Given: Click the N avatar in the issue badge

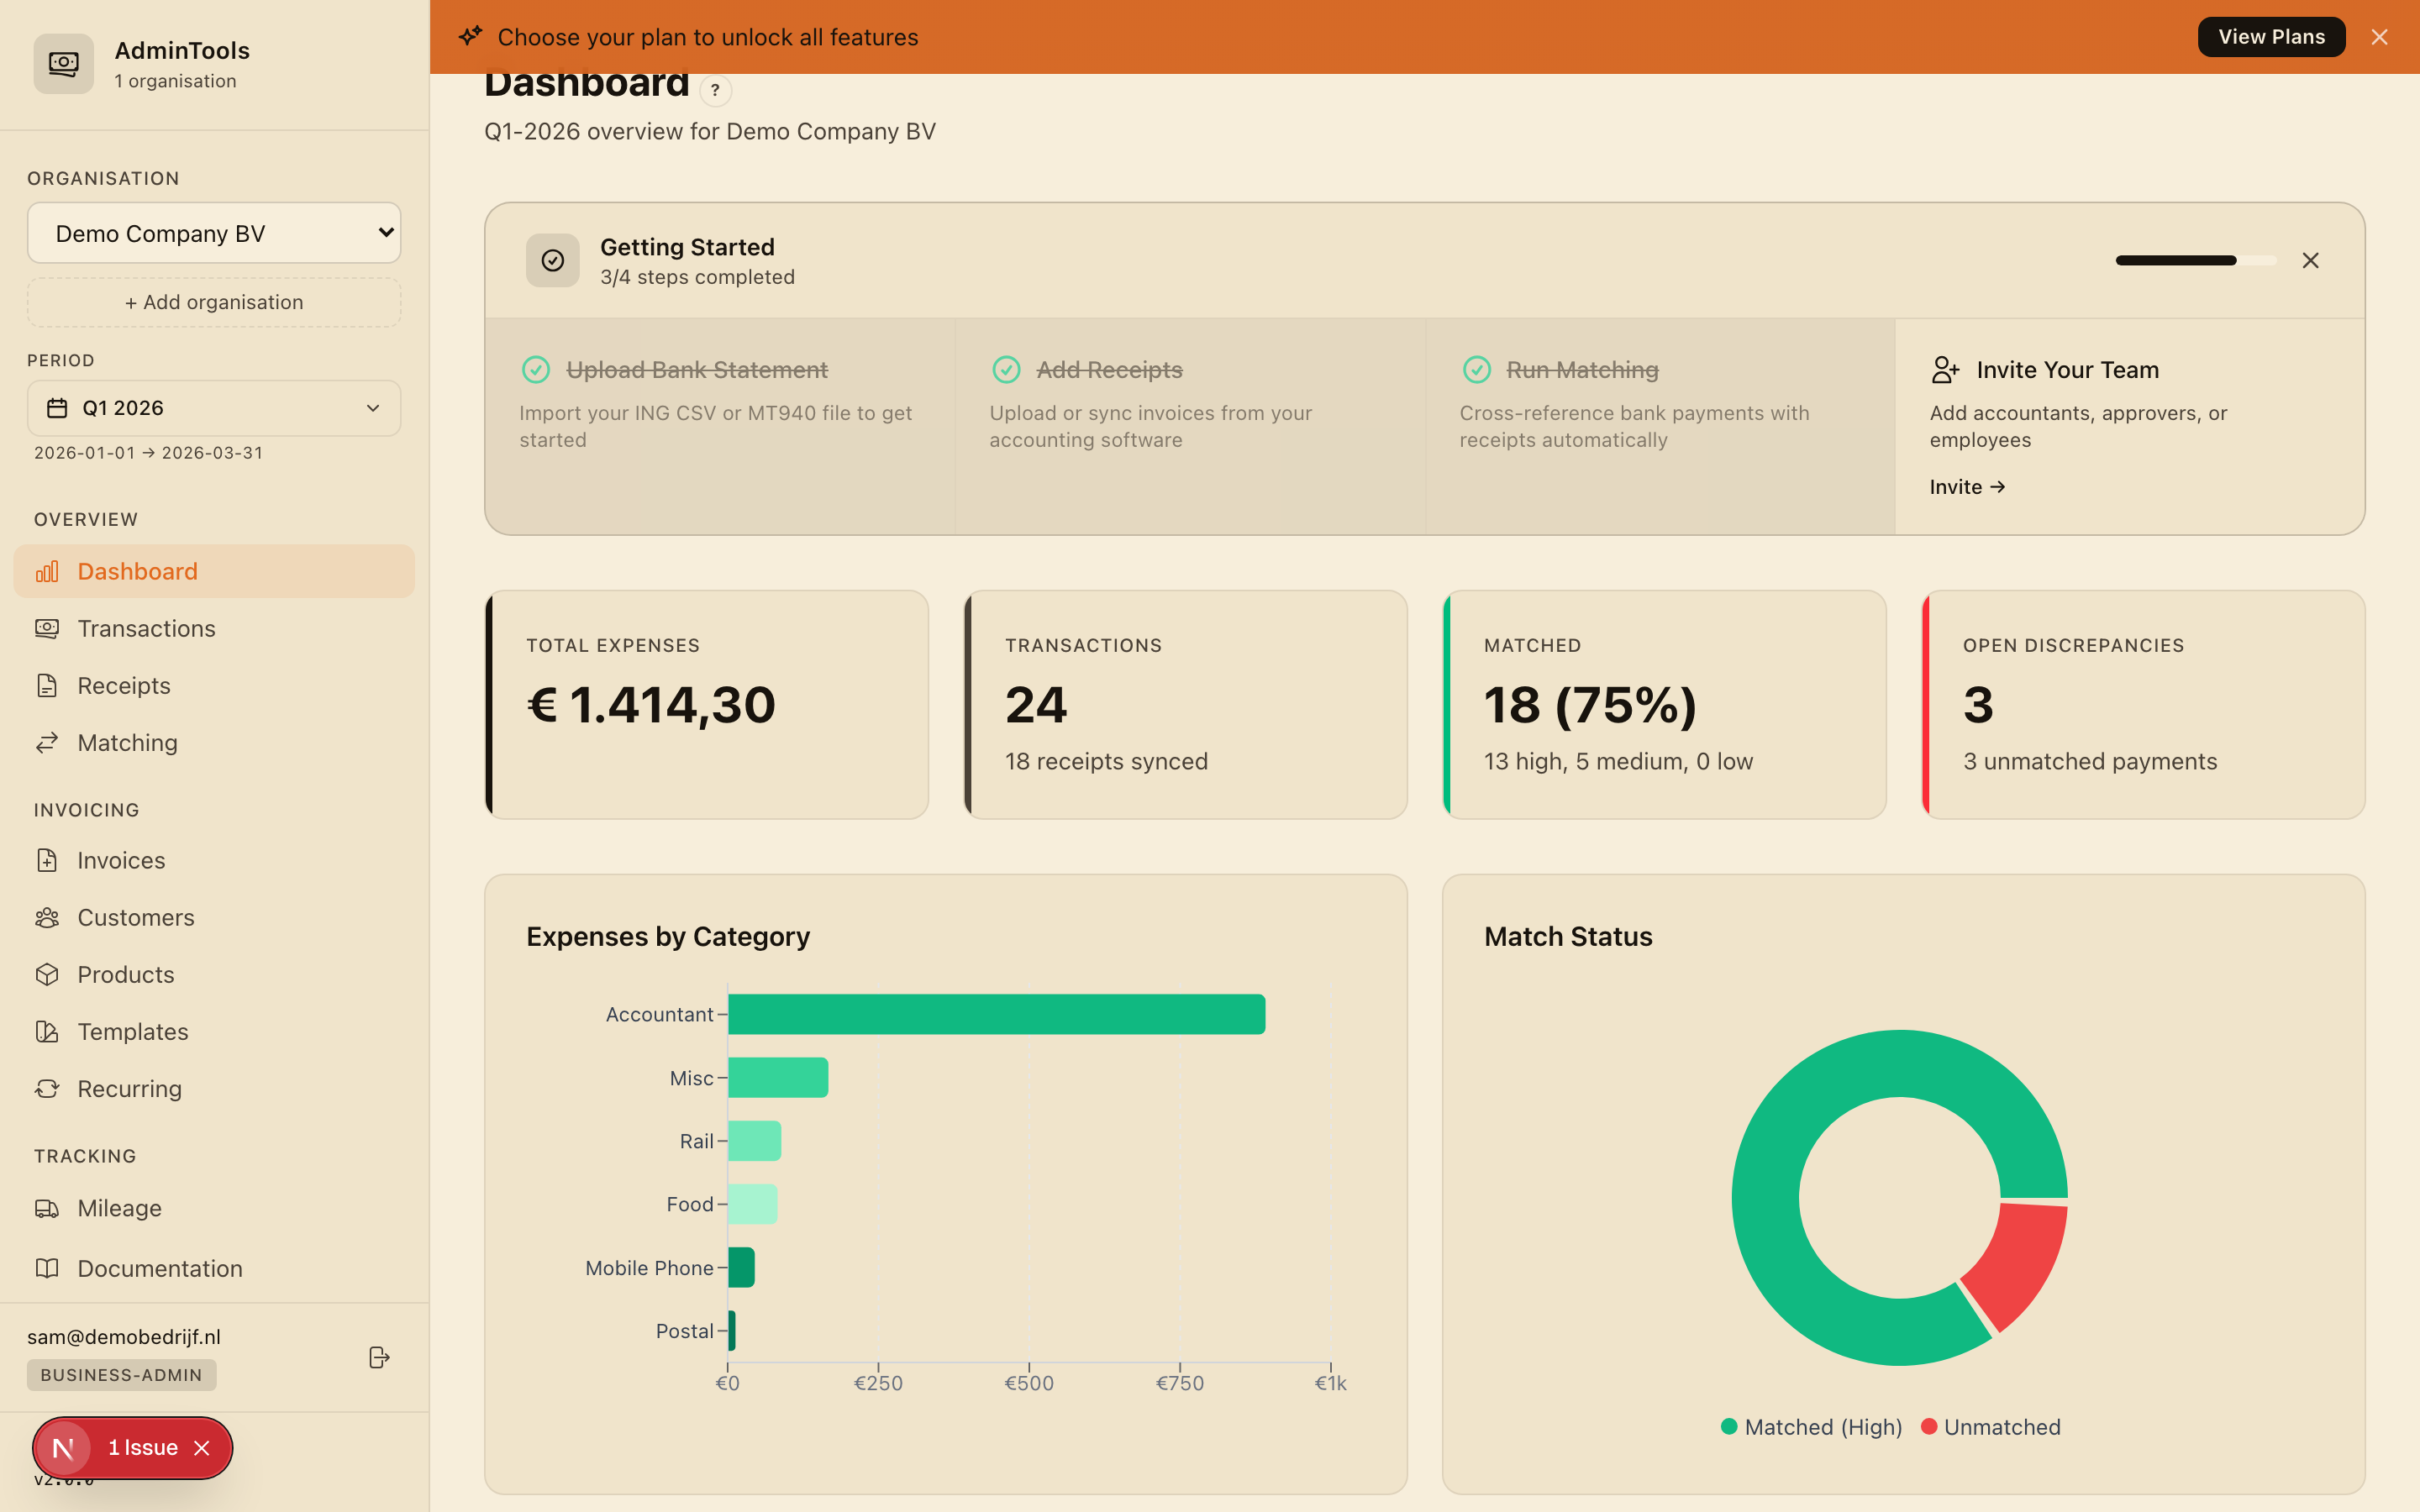Looking at the screenshot, I should coord(63,1448).
